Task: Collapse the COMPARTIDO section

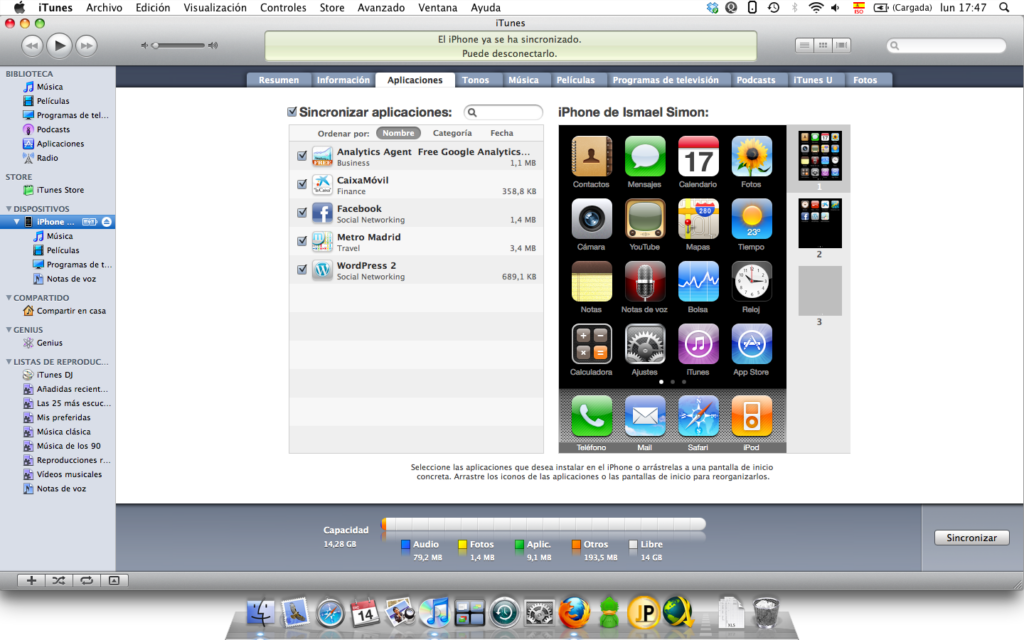Action: pyautogui.click(x=8, y=298)
